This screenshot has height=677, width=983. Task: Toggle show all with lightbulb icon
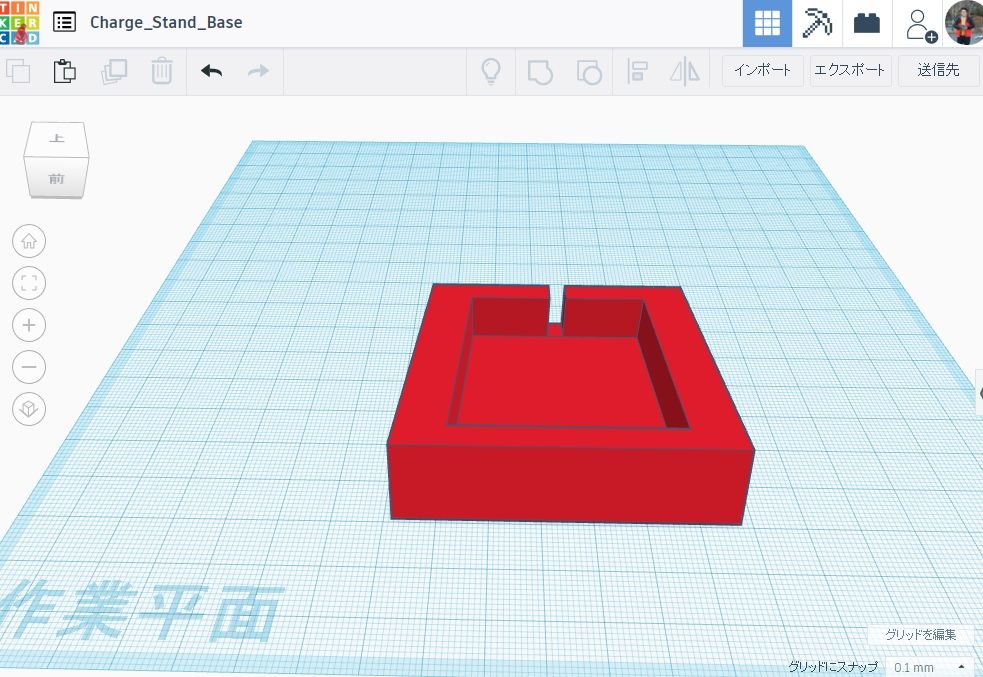point(491,71)
